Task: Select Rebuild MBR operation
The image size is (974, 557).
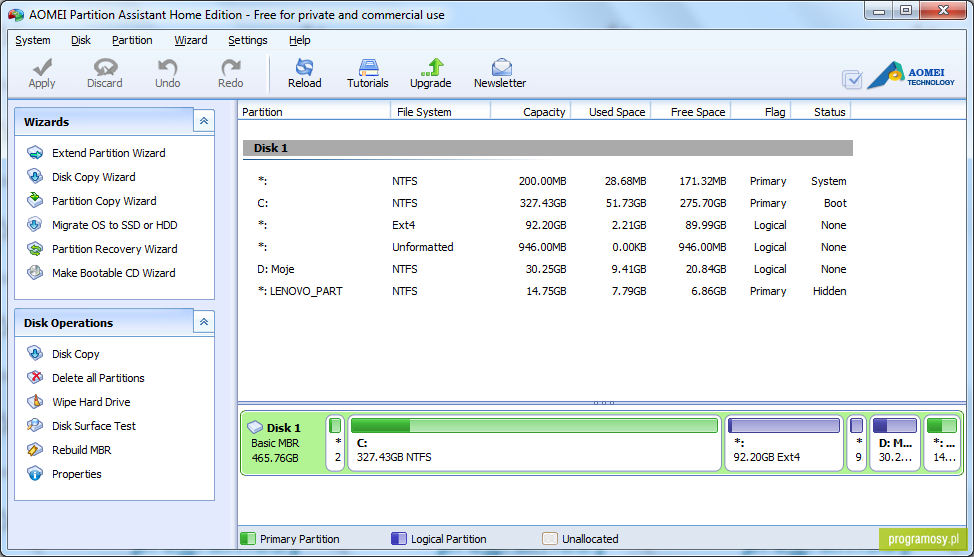Action: [81, 450]
